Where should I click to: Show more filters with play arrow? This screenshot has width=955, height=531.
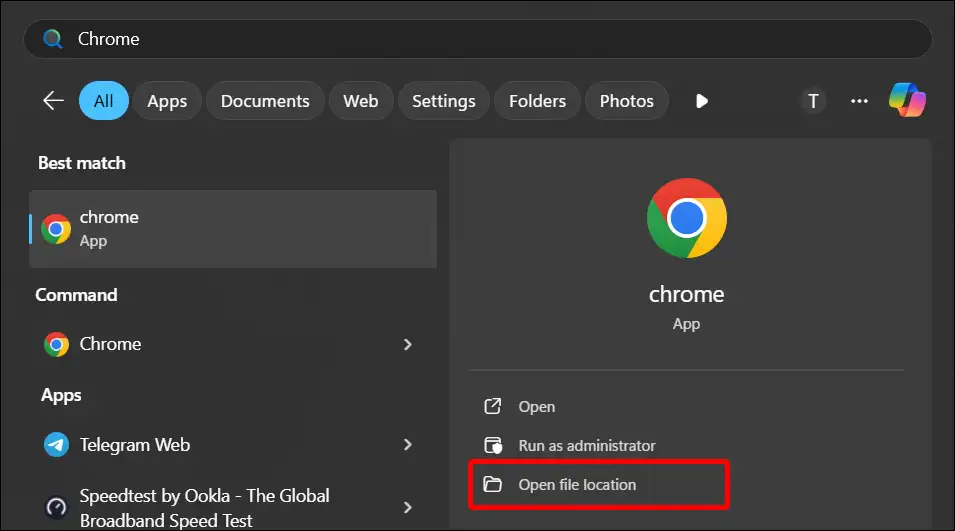pyautogui.click(x=702, y=101)
